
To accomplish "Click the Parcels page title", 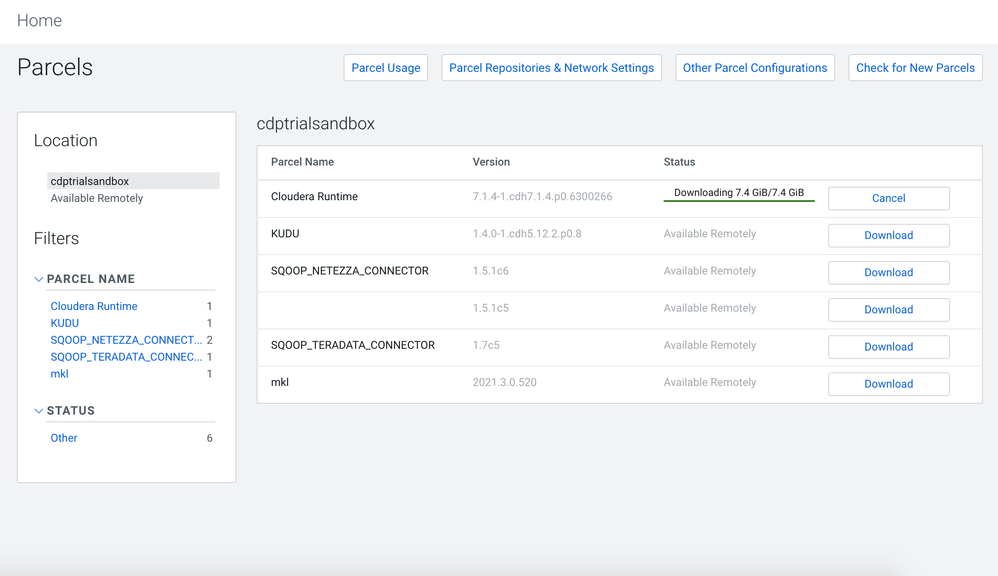I will (55, 67).
